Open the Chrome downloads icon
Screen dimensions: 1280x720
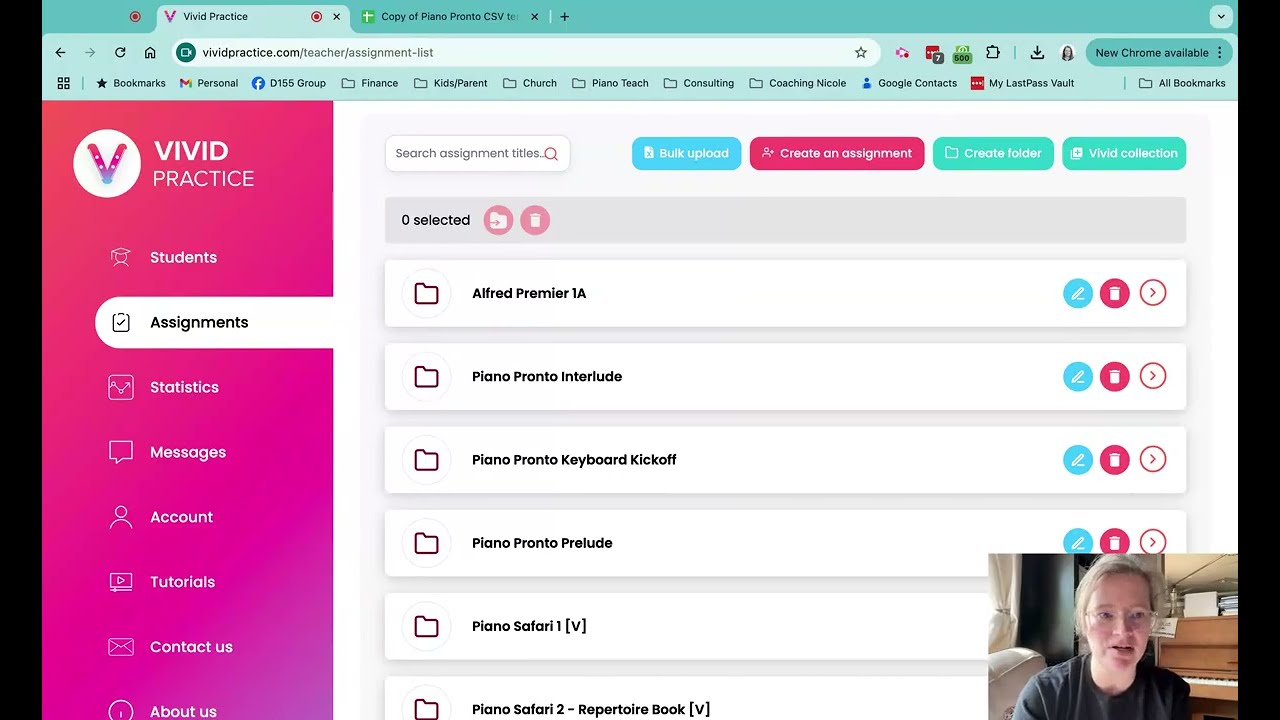coord(1037,52)
